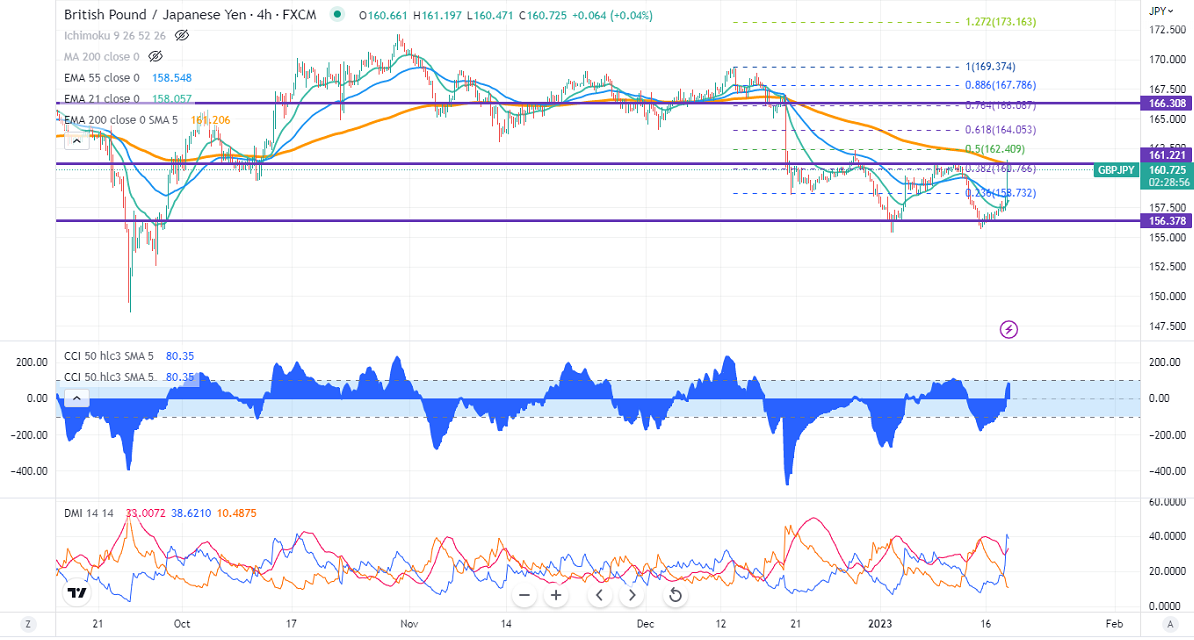Collapse the indicator legend with chevron
Viewport: 1194px width, 640px height.
pyautogui.click(x=77, y=398)
